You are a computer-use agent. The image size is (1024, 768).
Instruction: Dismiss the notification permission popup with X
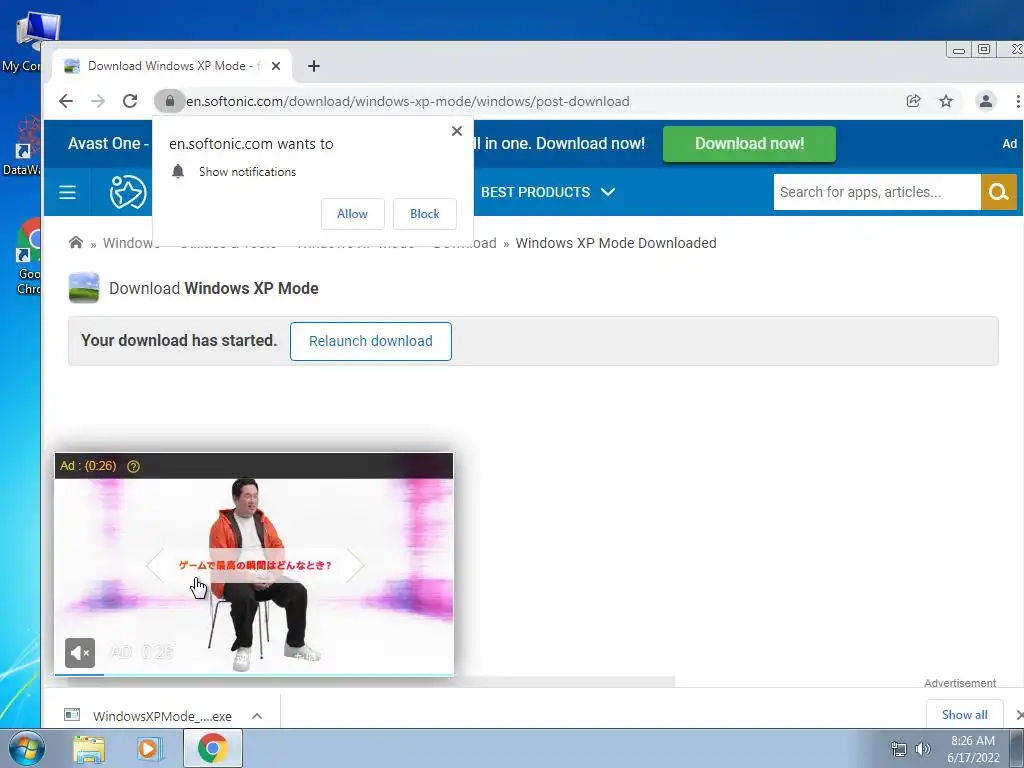pos(457,131)
